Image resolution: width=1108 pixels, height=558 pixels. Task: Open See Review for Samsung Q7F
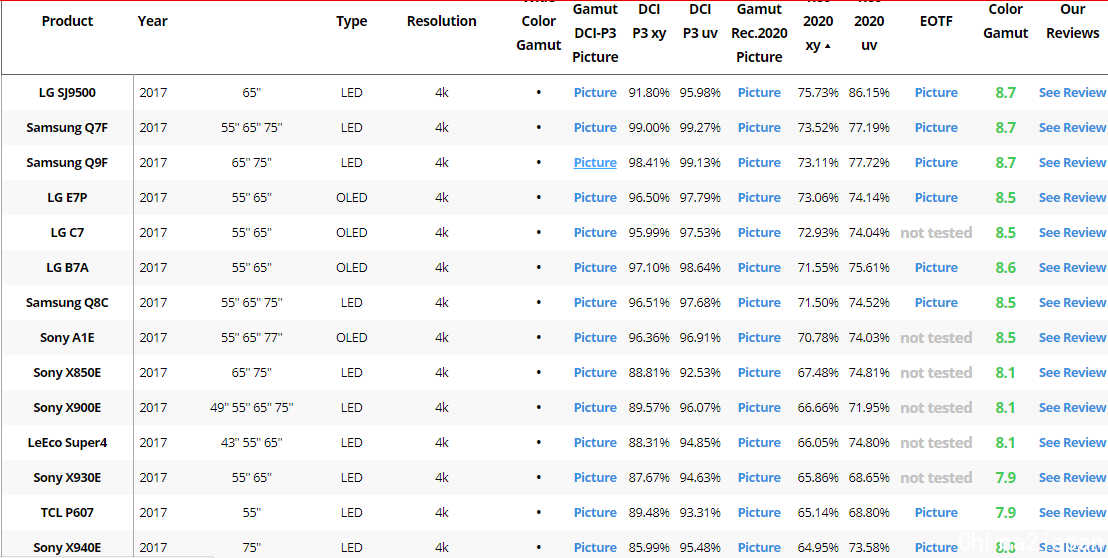coord(1072,128)
